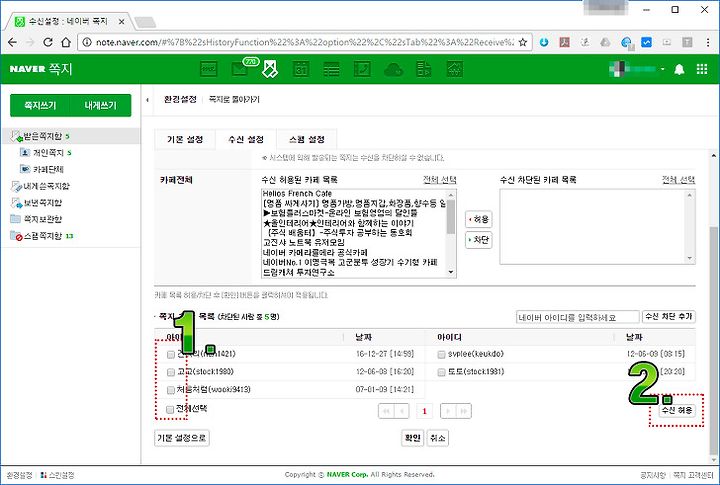Open the chart-graph icon at the end of the green bar
720x485 pixels.
click(x=455, y=69)
